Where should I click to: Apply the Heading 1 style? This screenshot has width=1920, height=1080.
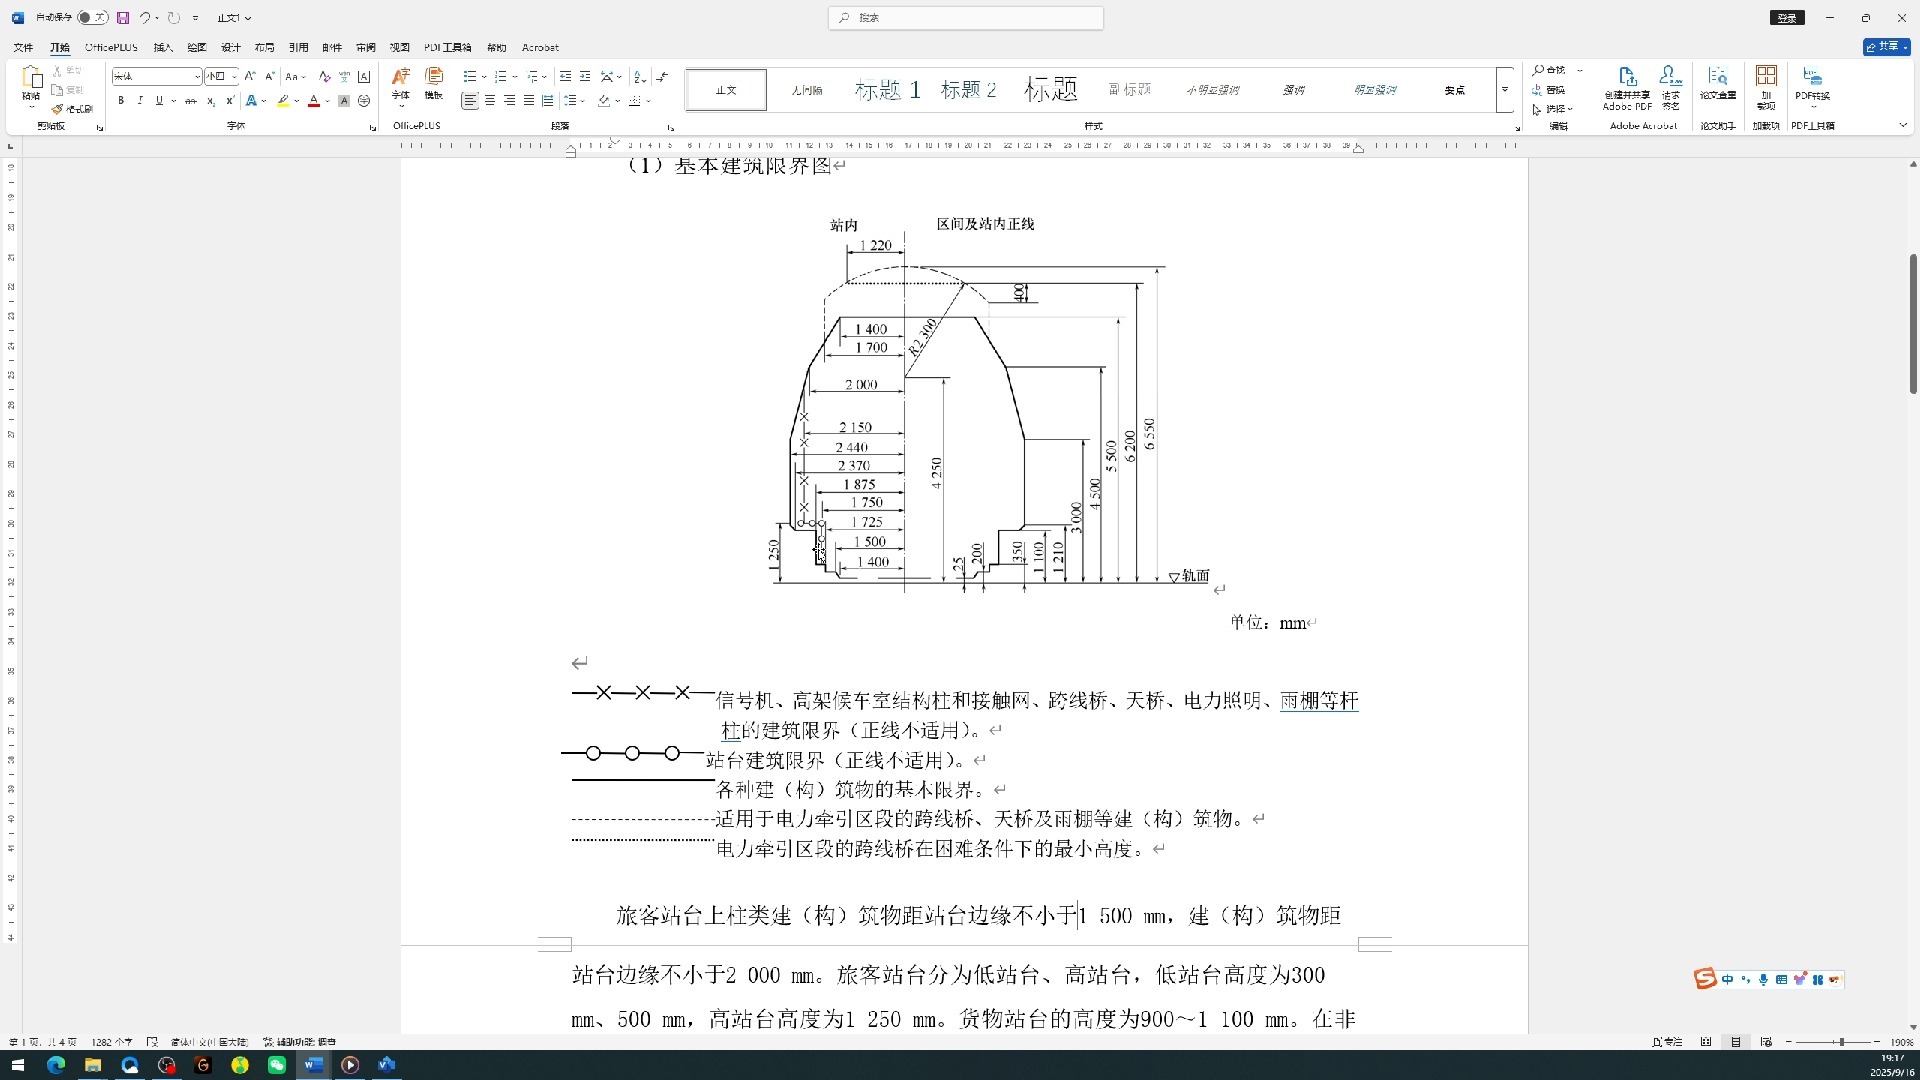887,90
